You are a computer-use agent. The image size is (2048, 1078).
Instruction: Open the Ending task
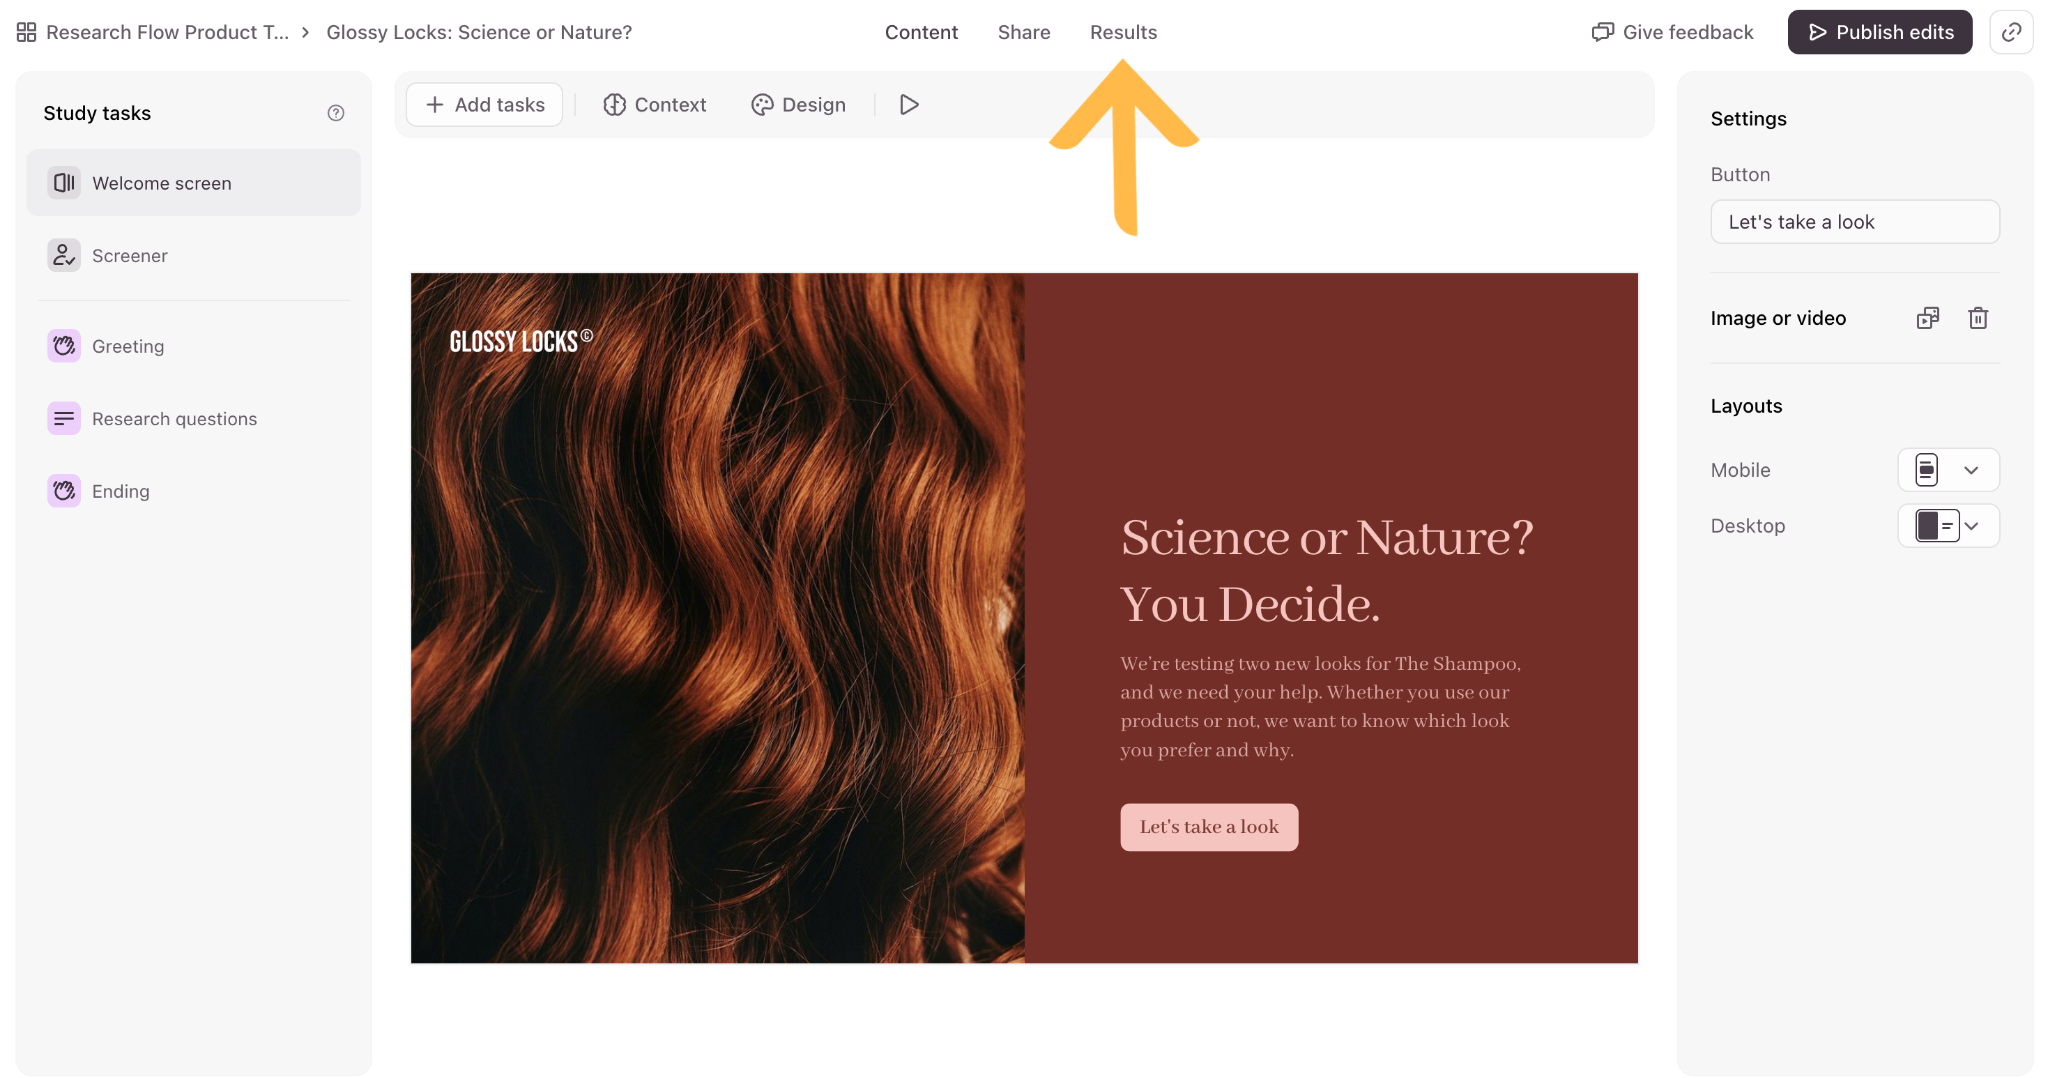pos(194,491)
